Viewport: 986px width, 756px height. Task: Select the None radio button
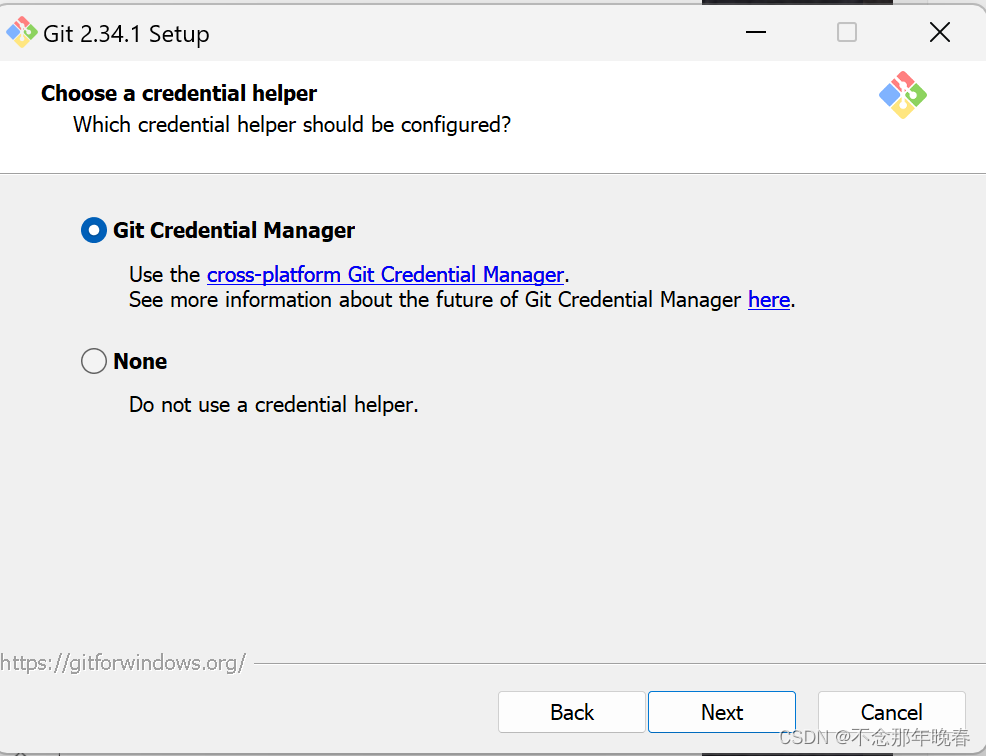(94, 361)
